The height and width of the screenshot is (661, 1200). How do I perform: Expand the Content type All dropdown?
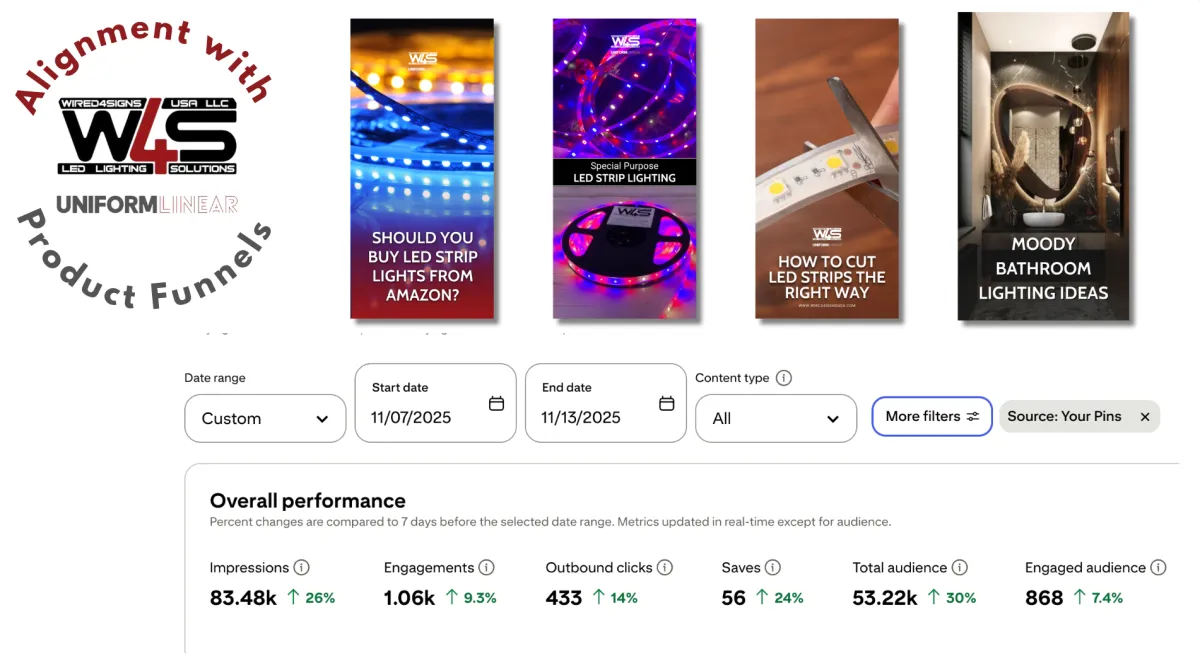(776, 419)
